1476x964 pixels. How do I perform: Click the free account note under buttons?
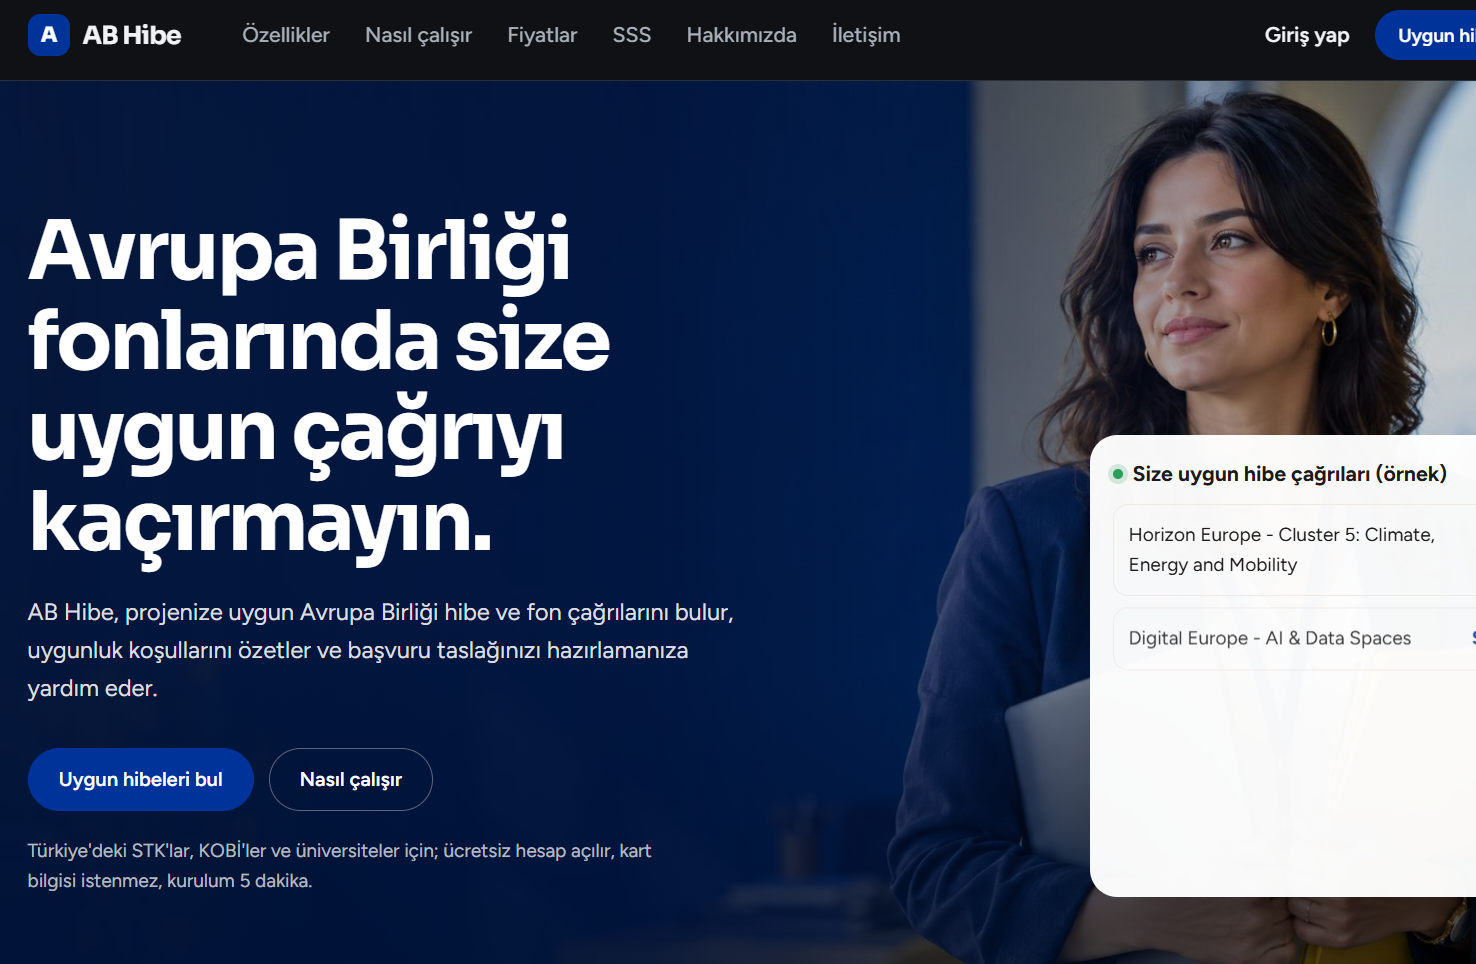[339, 866]
